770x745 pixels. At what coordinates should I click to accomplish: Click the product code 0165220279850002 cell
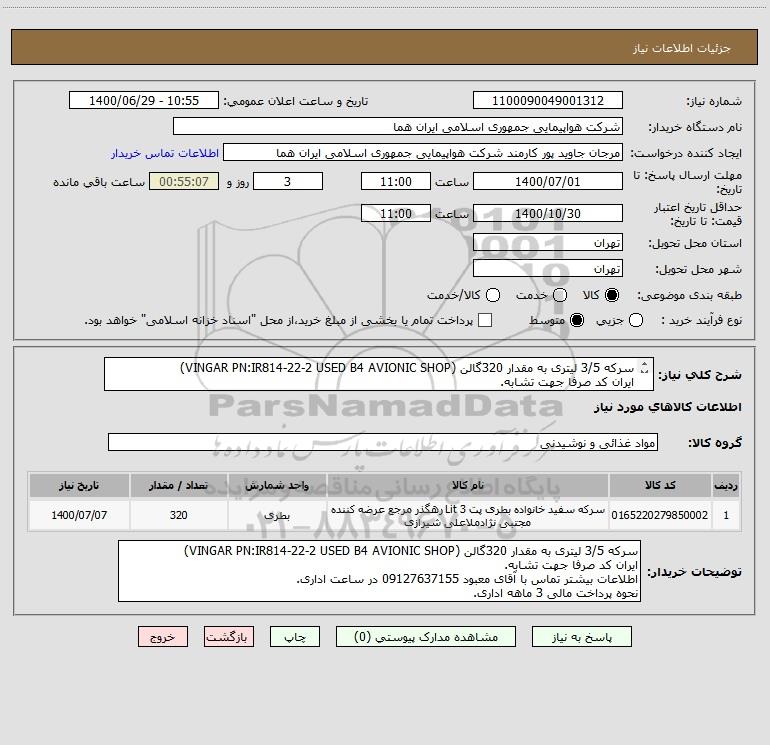[660, 515]
